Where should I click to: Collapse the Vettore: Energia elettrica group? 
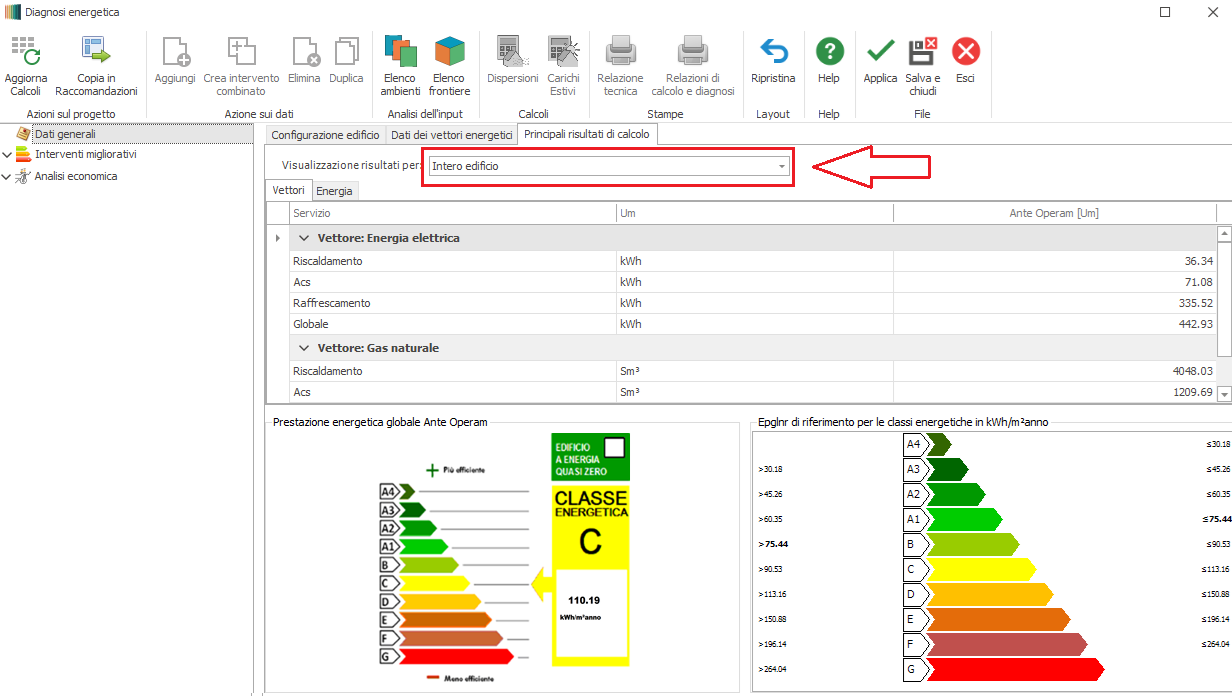point(304,239)
